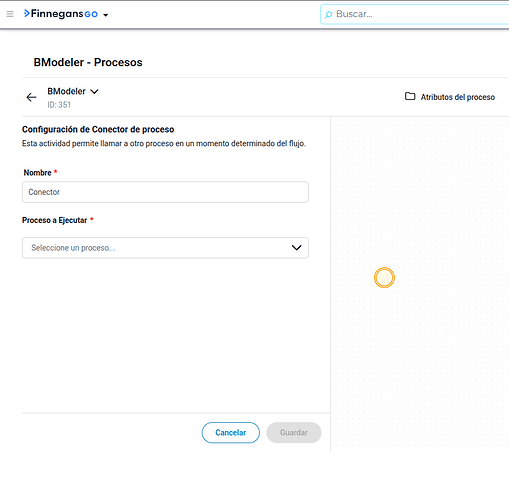Click the BModeler - Procesos heading
The height and width of the screenshot is (500, 509).
click(88, 62)
